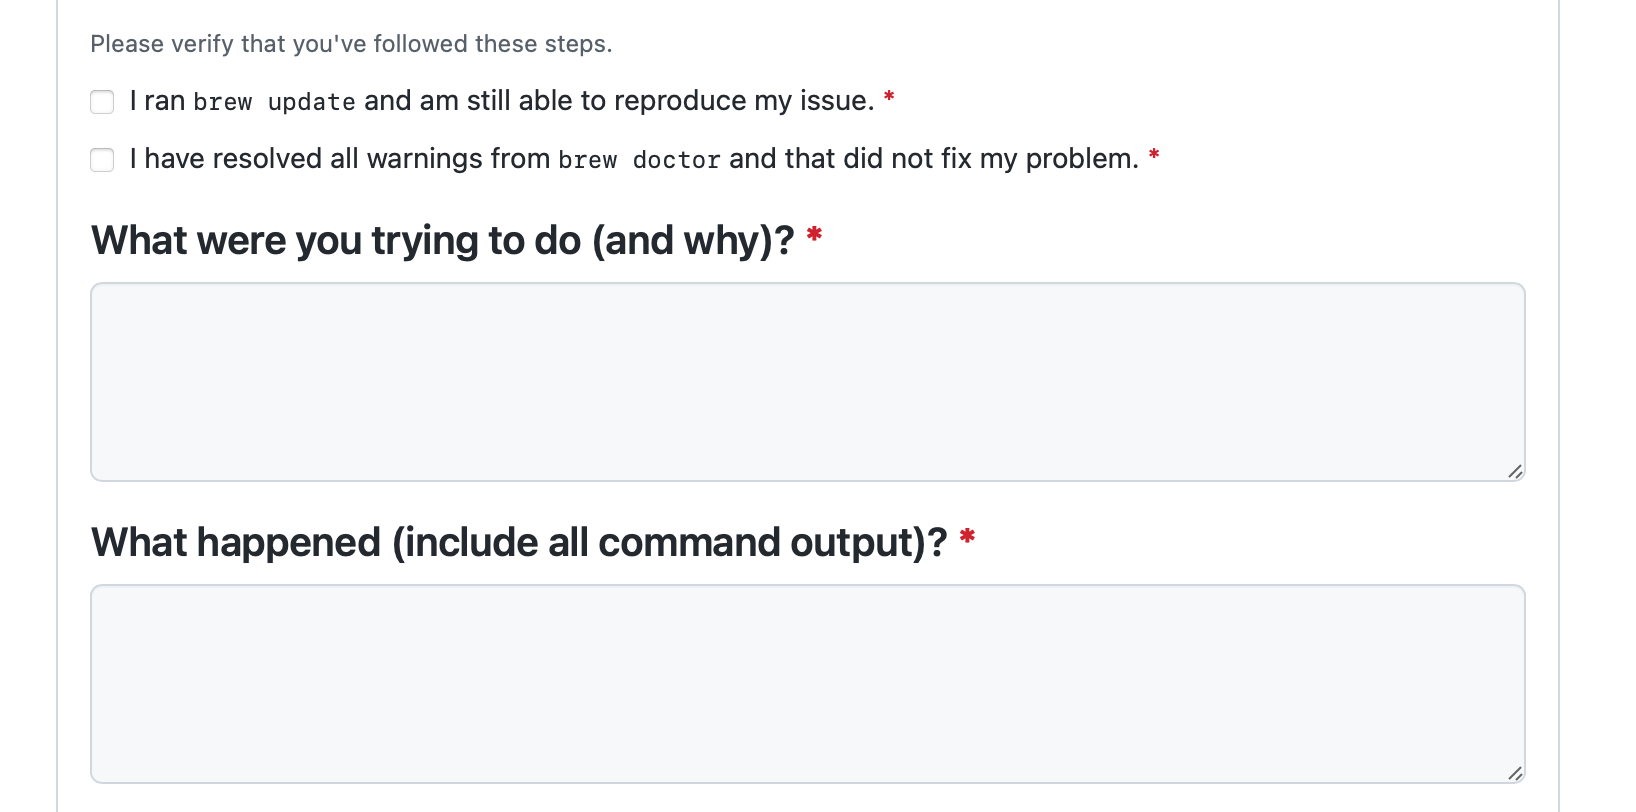
Task: Click the red asterisk after 'fix my problem'
Action: [1154, 155]
